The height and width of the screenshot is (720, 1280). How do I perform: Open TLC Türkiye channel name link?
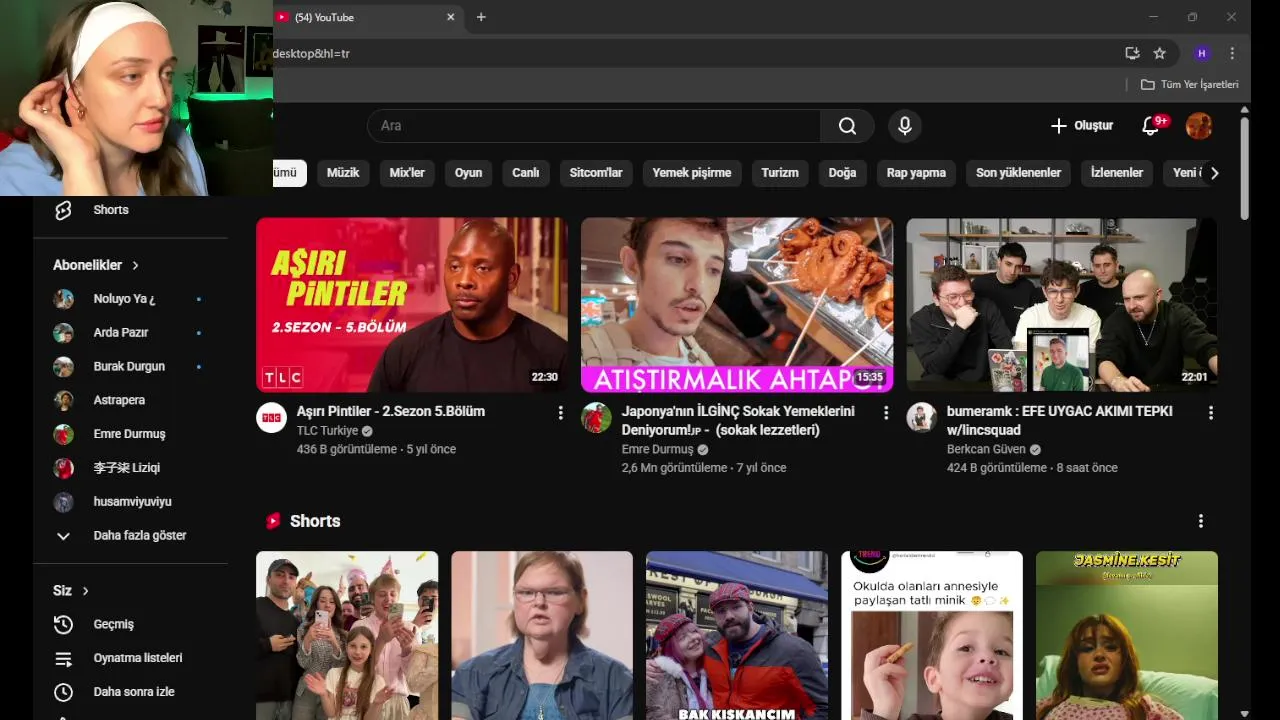click(x=327, y=431)
